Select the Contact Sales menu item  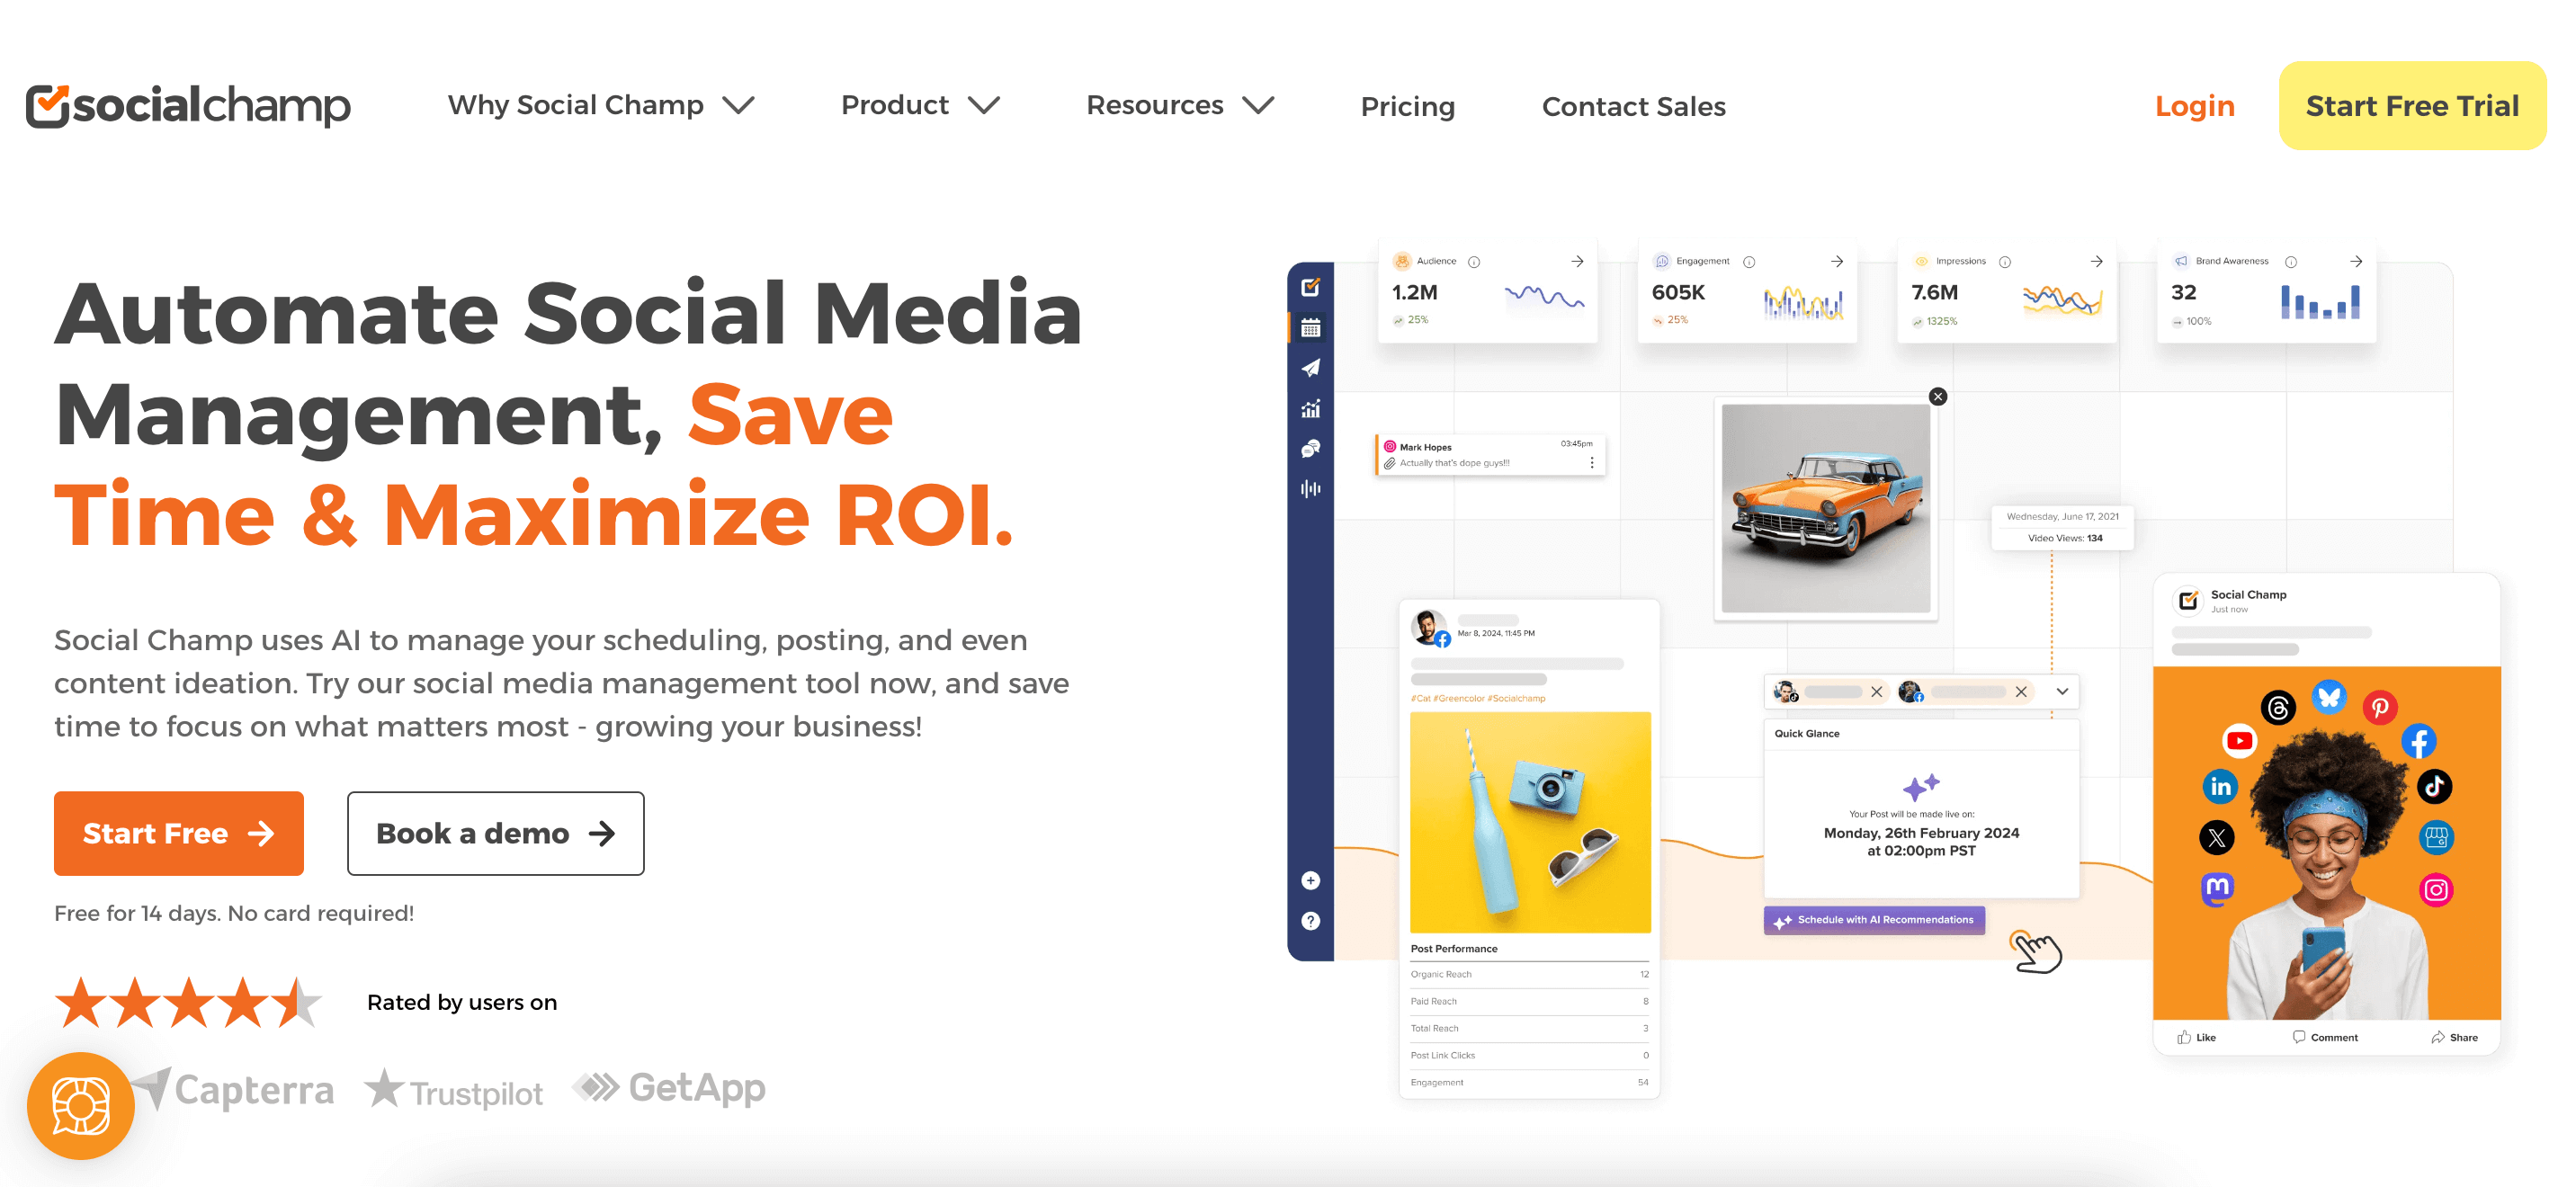click(x=1633, y=105)
